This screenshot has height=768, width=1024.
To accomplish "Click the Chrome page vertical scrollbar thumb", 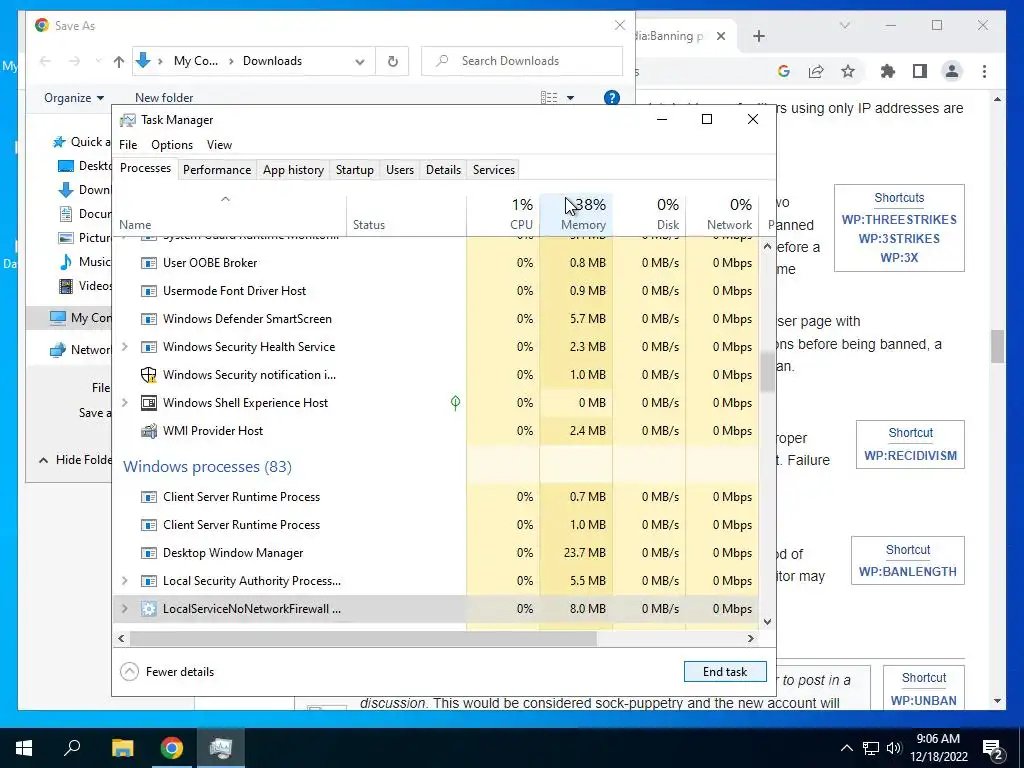I will (x=997, y=346).
